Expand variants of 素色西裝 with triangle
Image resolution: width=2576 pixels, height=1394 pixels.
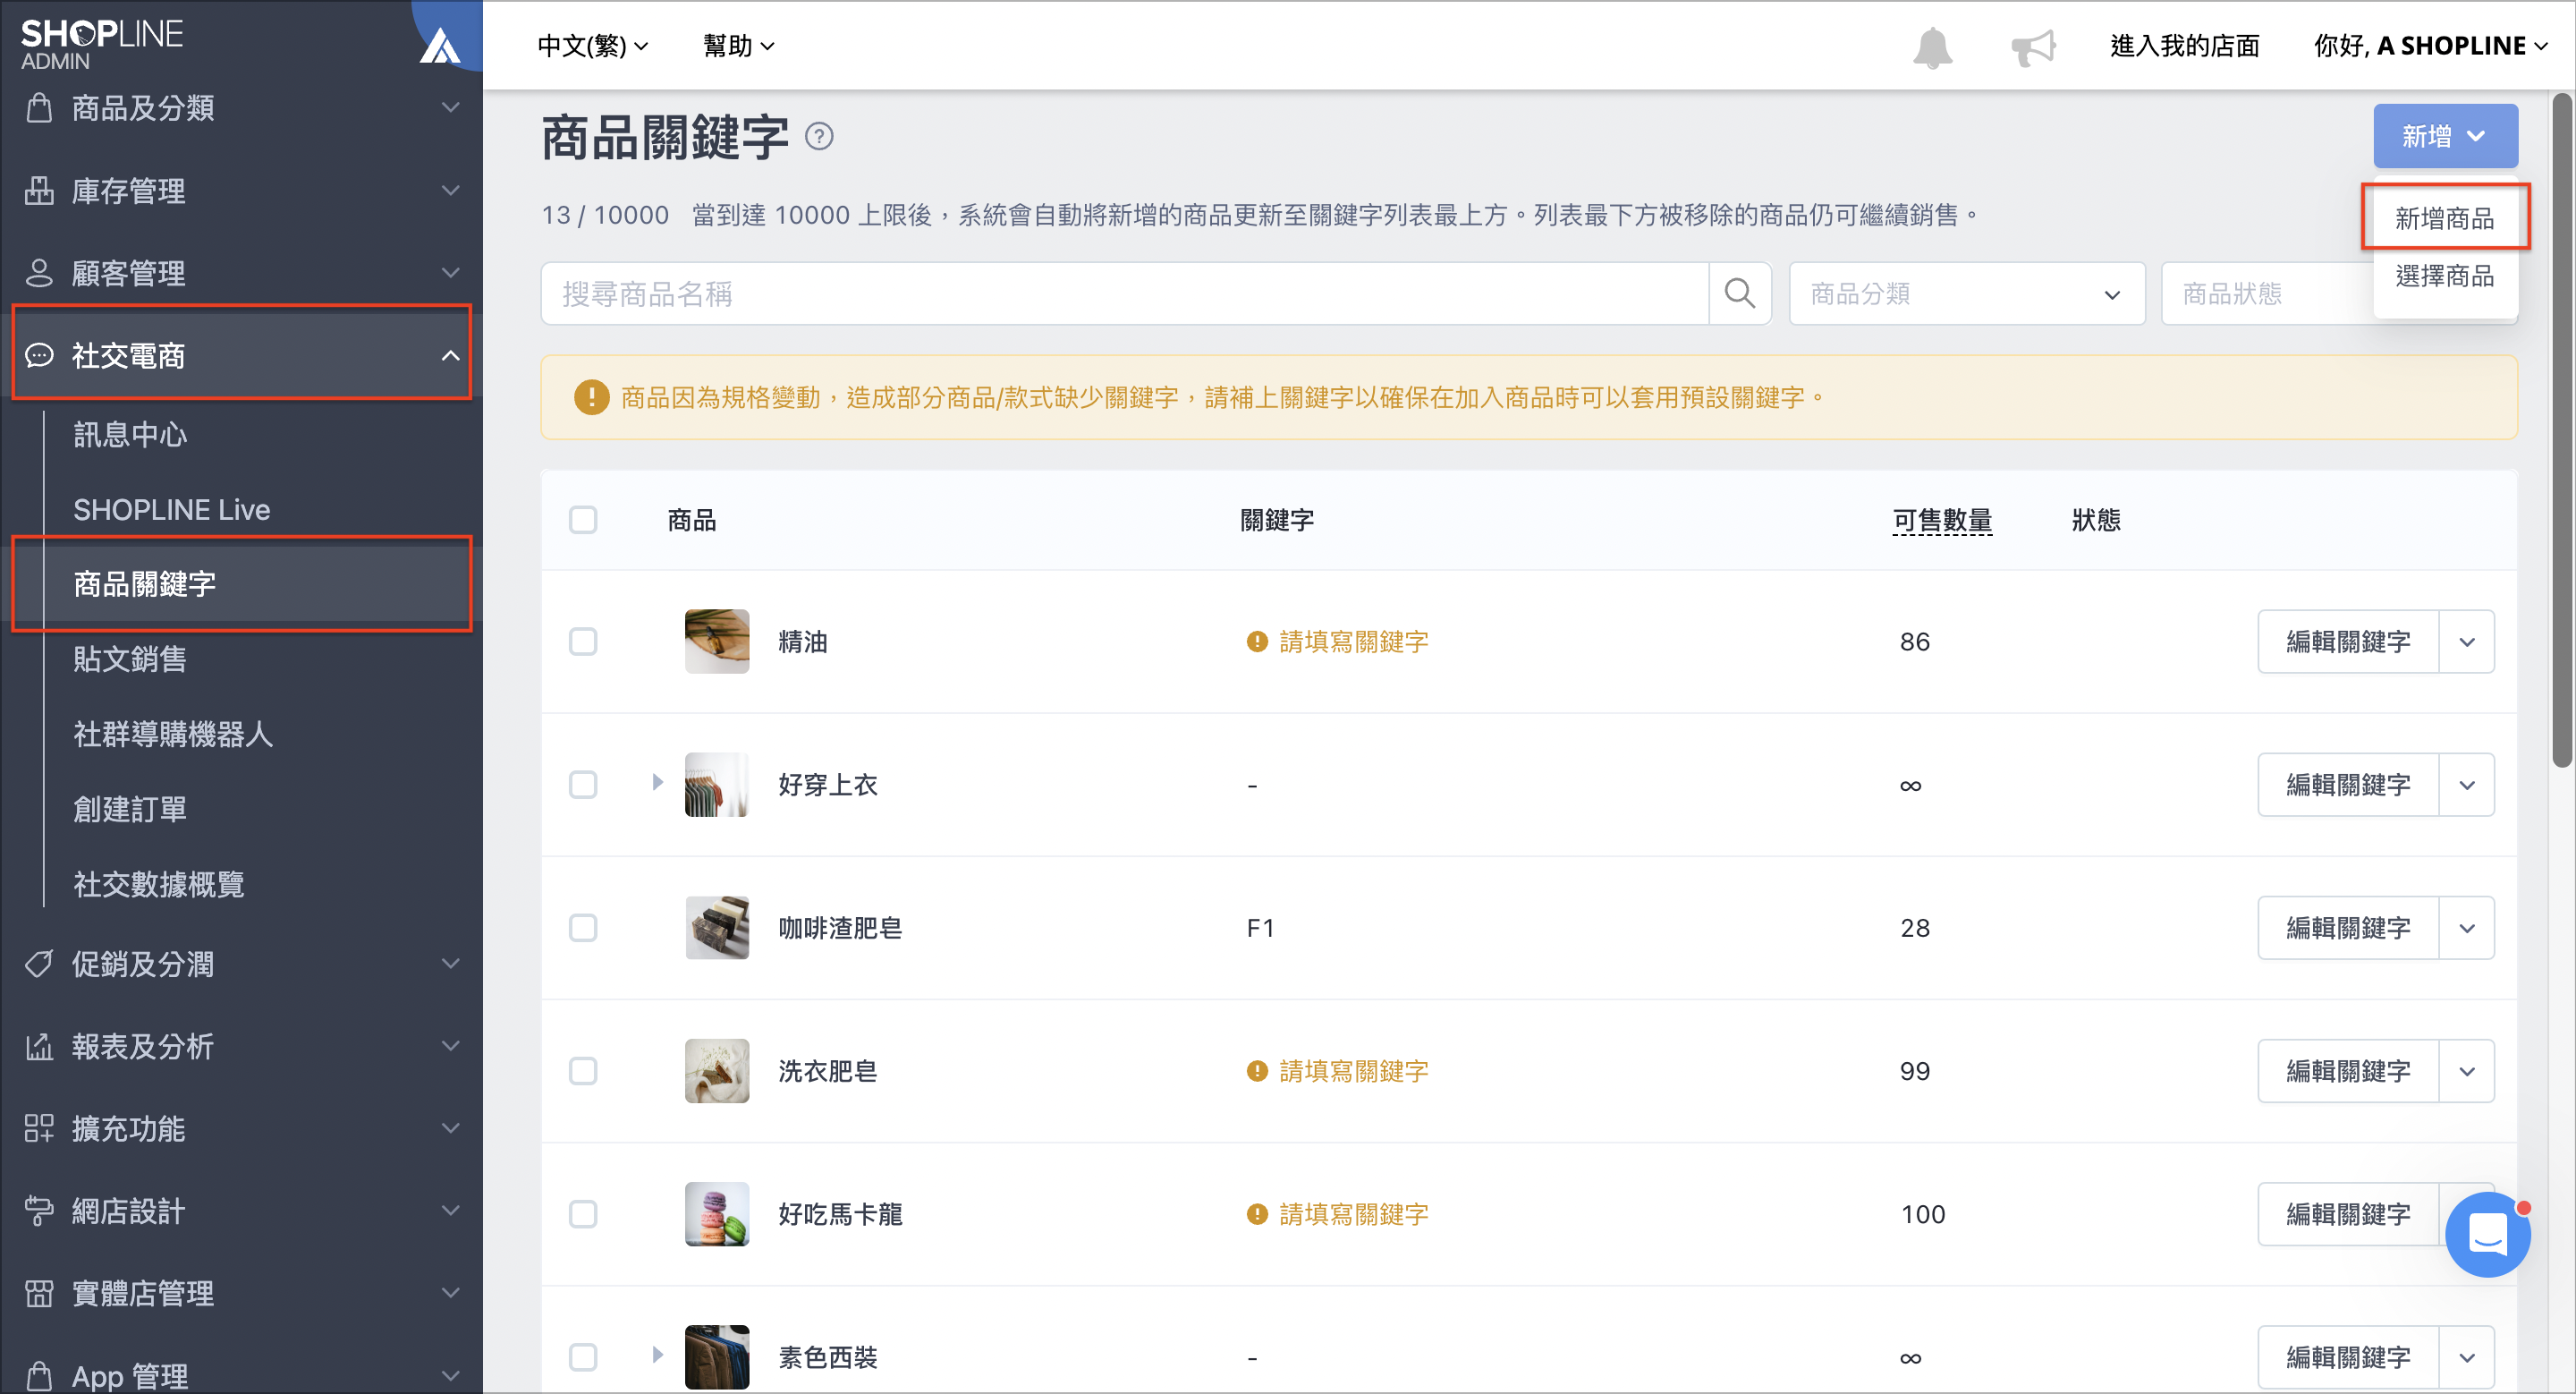657,1354
